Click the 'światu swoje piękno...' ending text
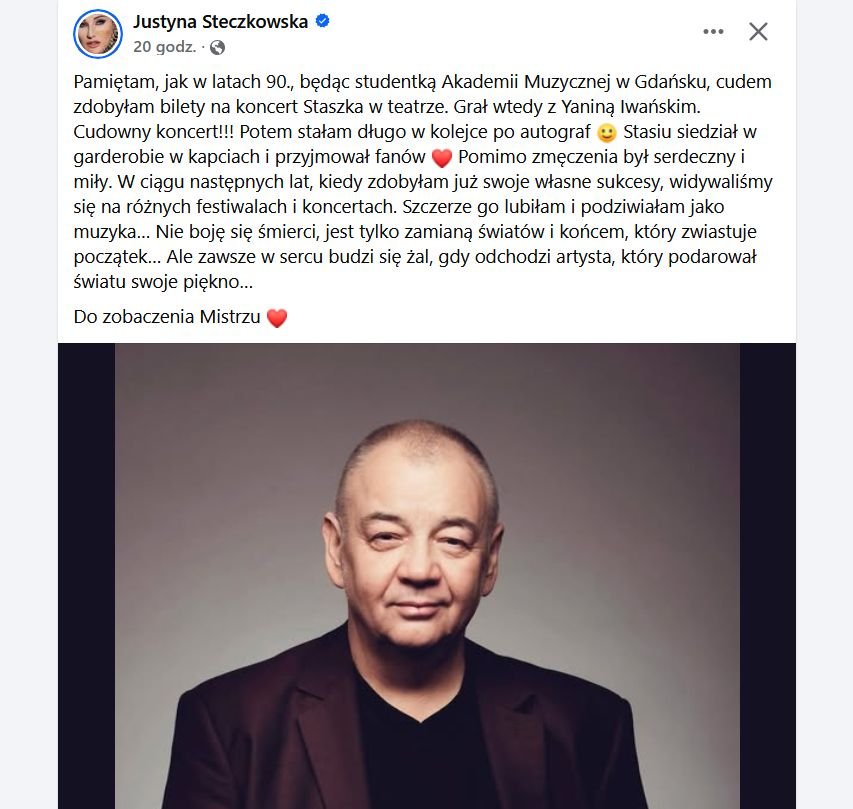The width and height of the screenshot is (853, 809). click(163, 282)
